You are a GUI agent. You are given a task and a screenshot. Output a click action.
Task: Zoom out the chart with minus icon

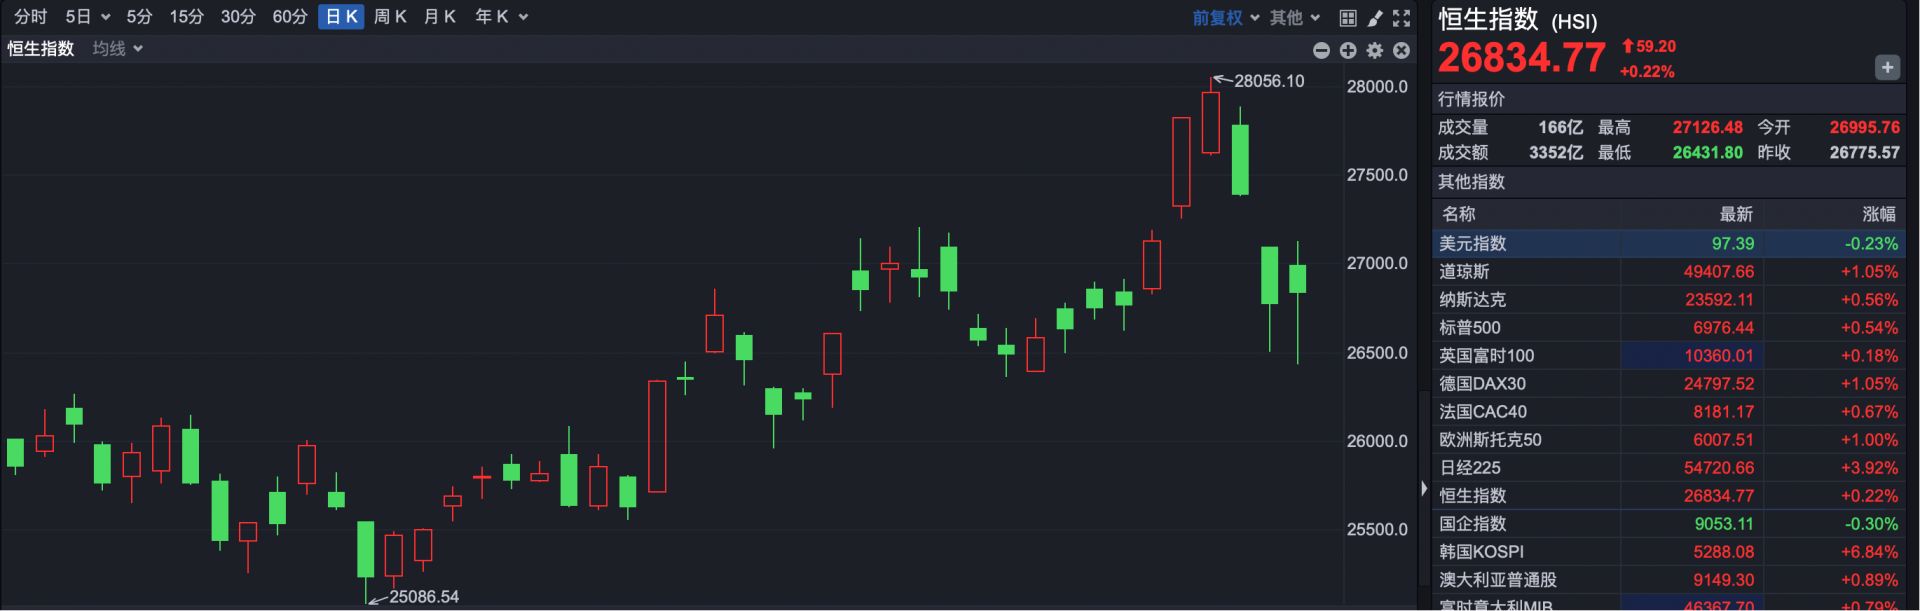(1321, 50)
